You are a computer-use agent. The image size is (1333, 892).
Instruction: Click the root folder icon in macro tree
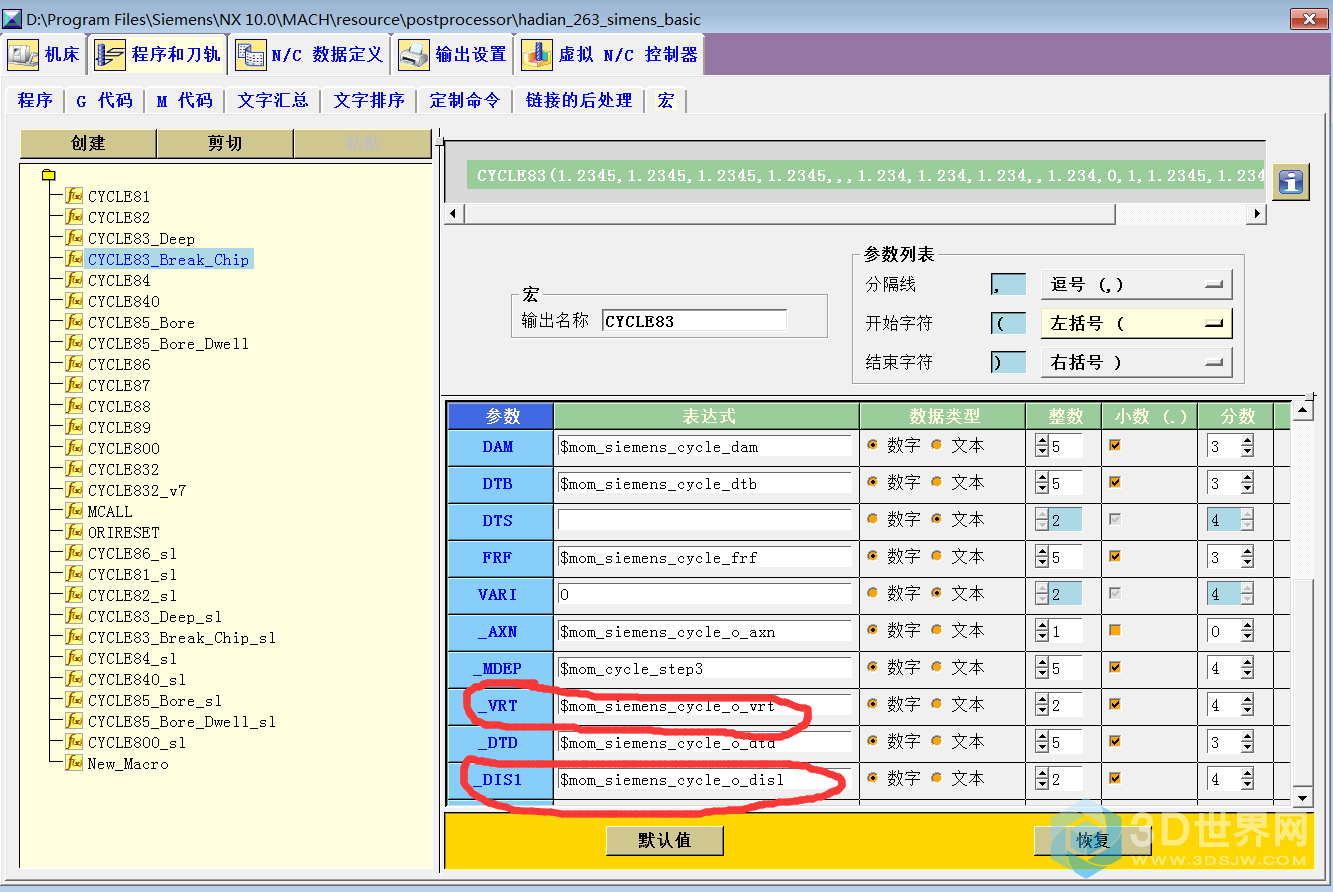[48, 175]
